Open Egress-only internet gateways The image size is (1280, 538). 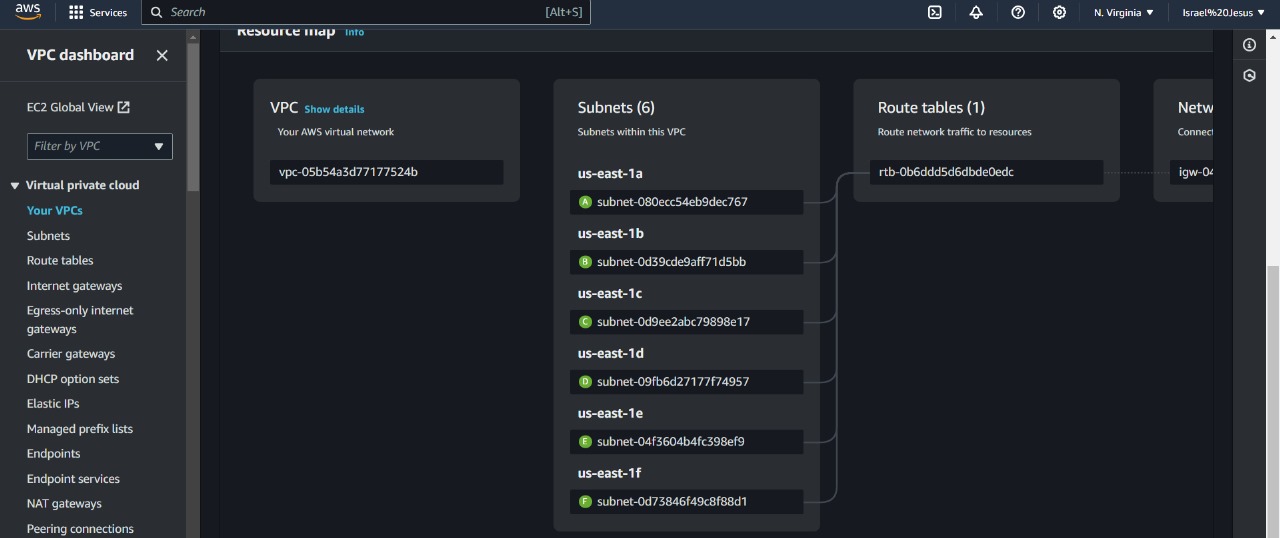click(80, 319)
